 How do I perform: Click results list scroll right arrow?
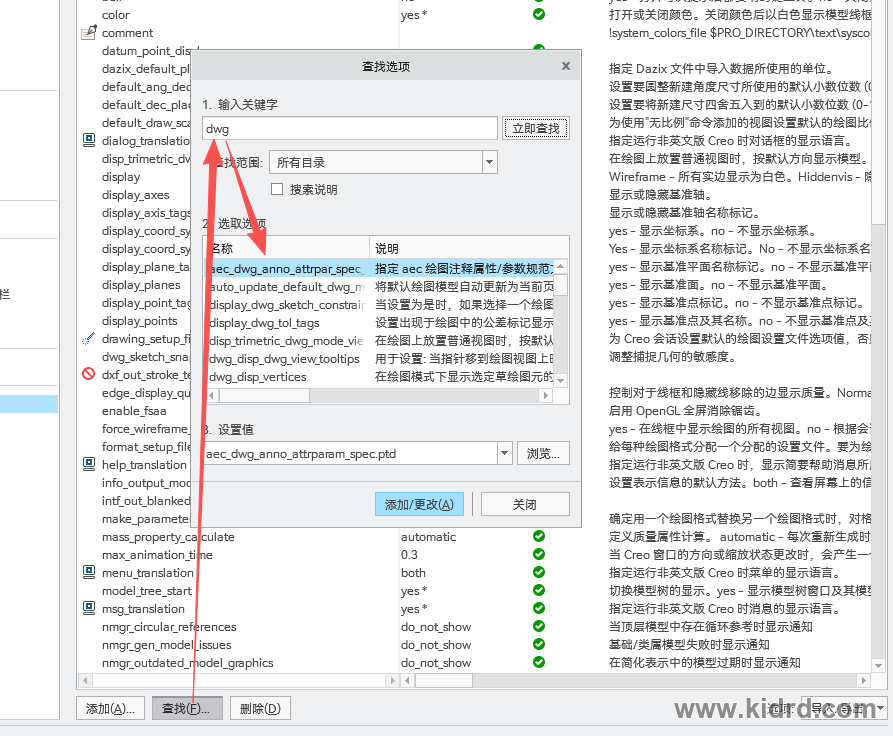coord(546,395)
